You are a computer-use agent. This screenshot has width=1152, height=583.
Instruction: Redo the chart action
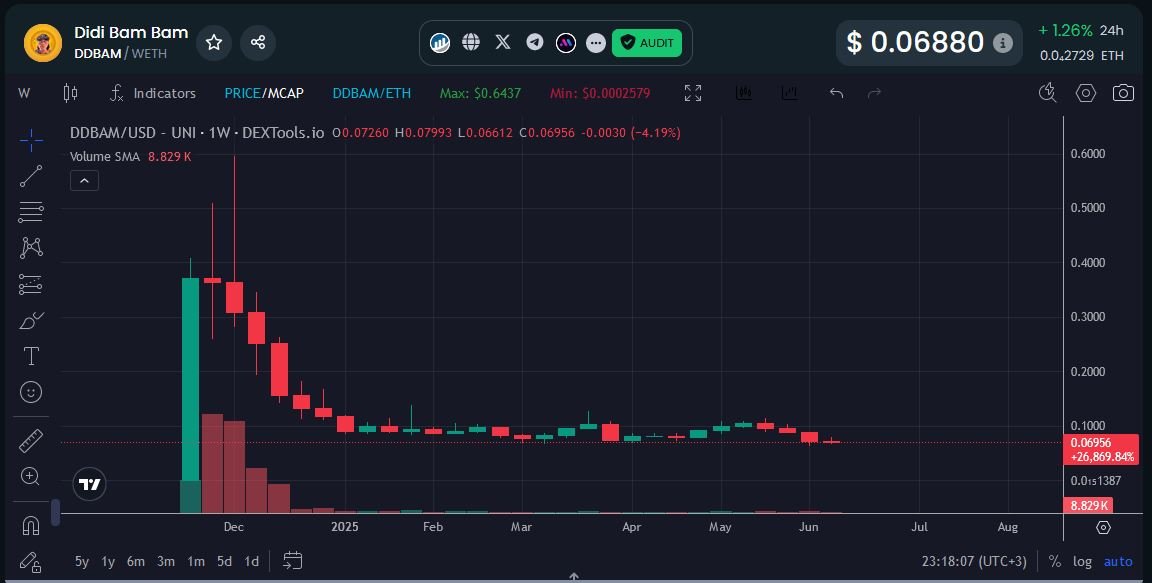click(x=874, y=93)
